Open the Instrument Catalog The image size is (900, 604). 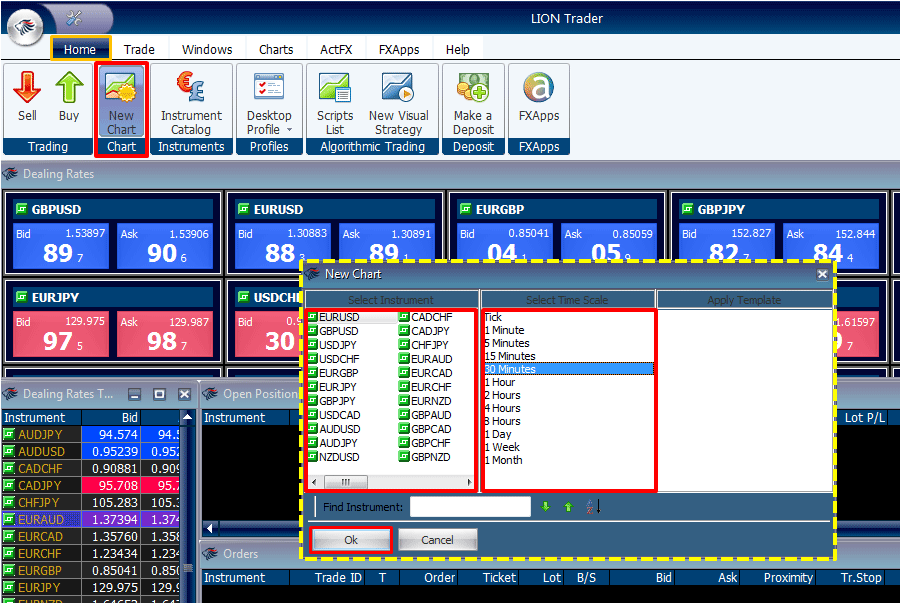[x=191, y=102]
